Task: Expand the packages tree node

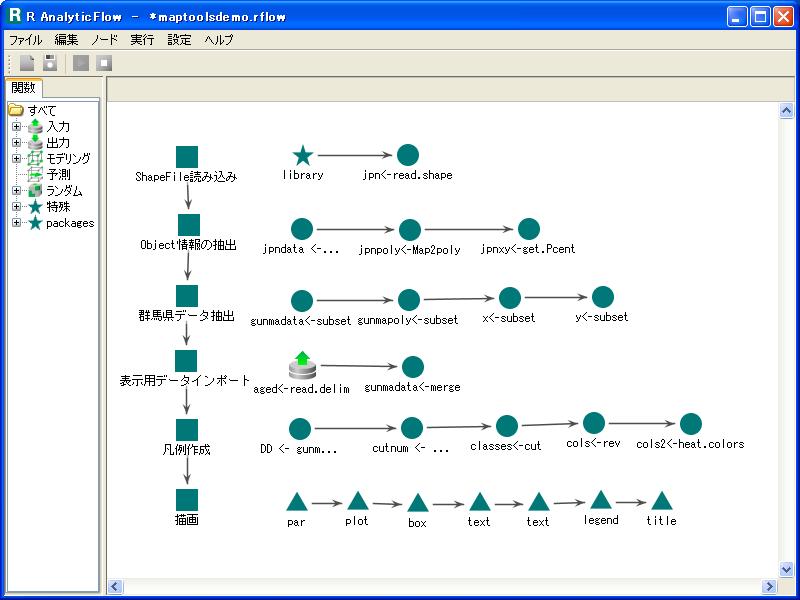Action: point(16,223)
